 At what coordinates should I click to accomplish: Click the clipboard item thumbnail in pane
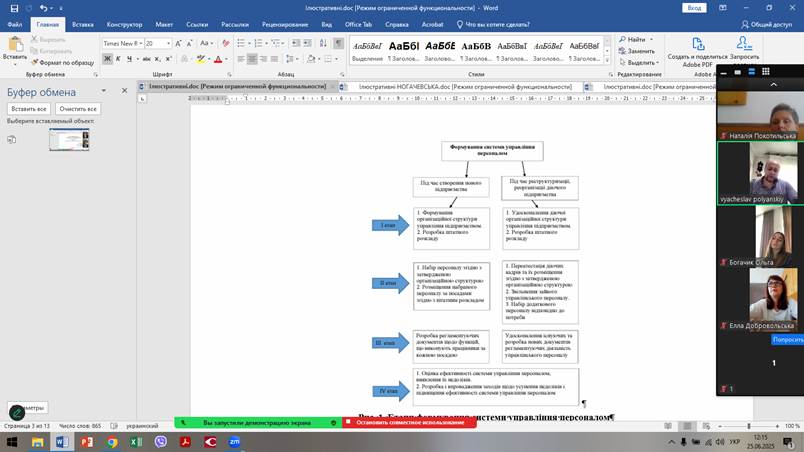69,139
